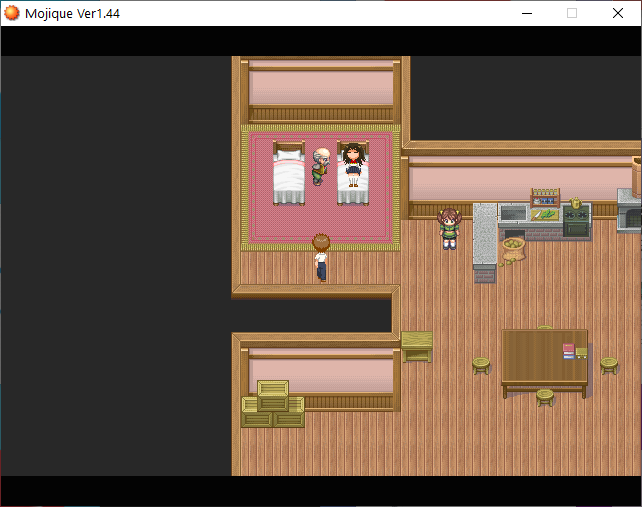
Task: Click the sack of potatoes
Action: [513, 248]
